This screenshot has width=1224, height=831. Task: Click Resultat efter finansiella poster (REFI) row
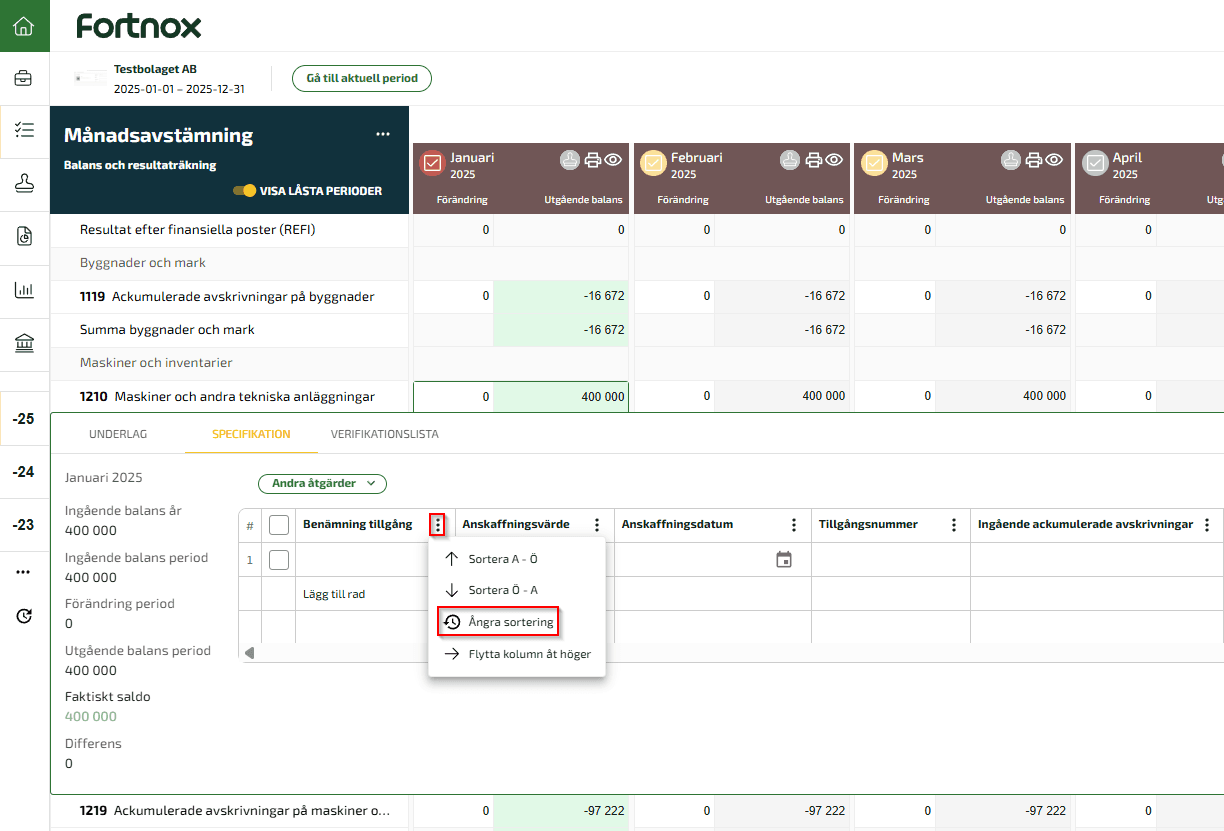point(230,230)
